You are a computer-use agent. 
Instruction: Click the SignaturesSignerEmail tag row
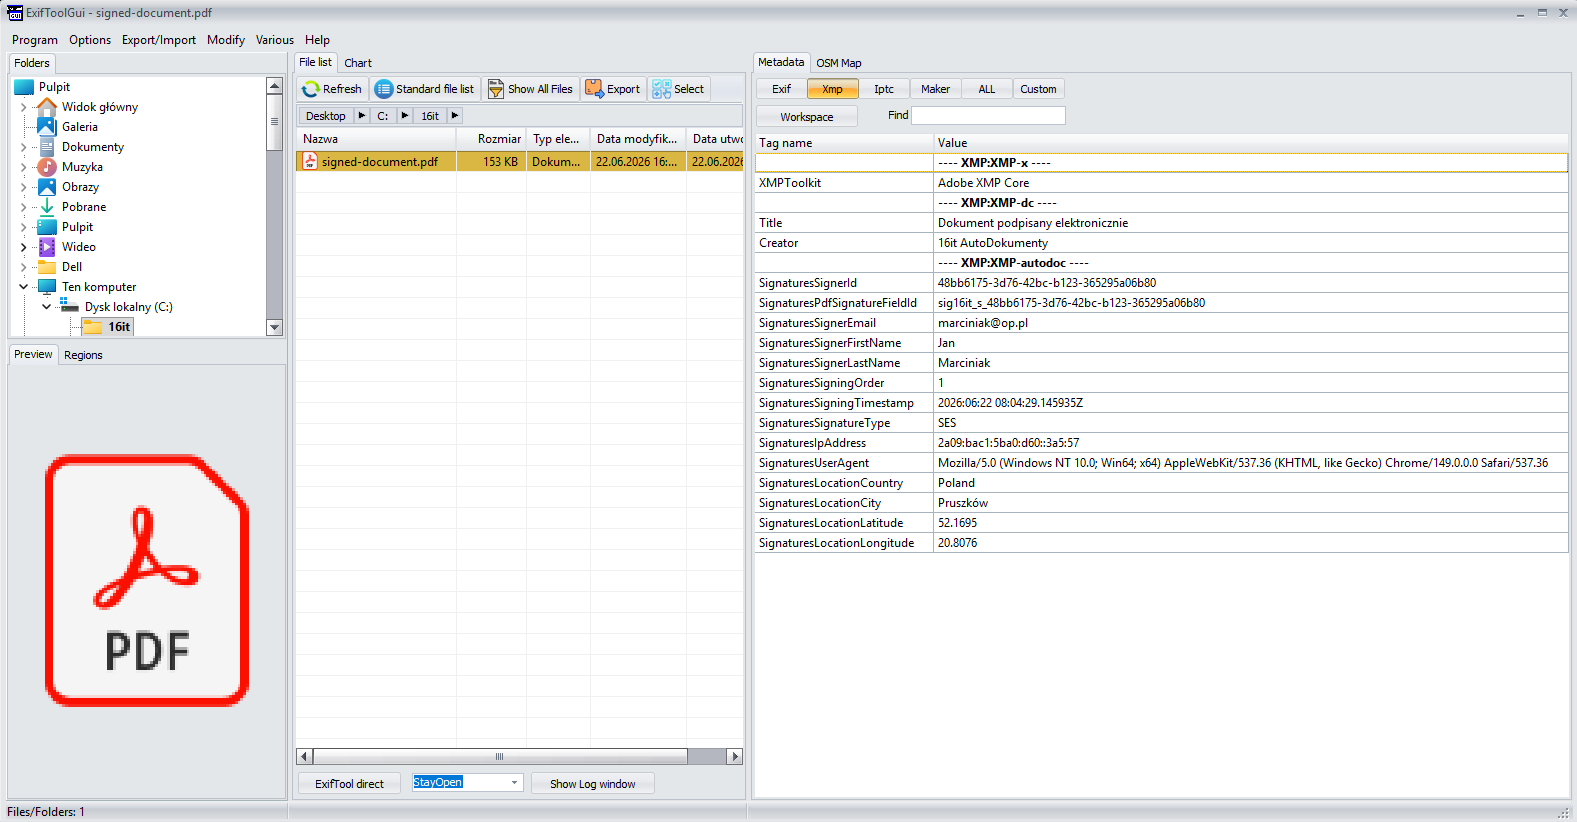(x=1161, y=323)
